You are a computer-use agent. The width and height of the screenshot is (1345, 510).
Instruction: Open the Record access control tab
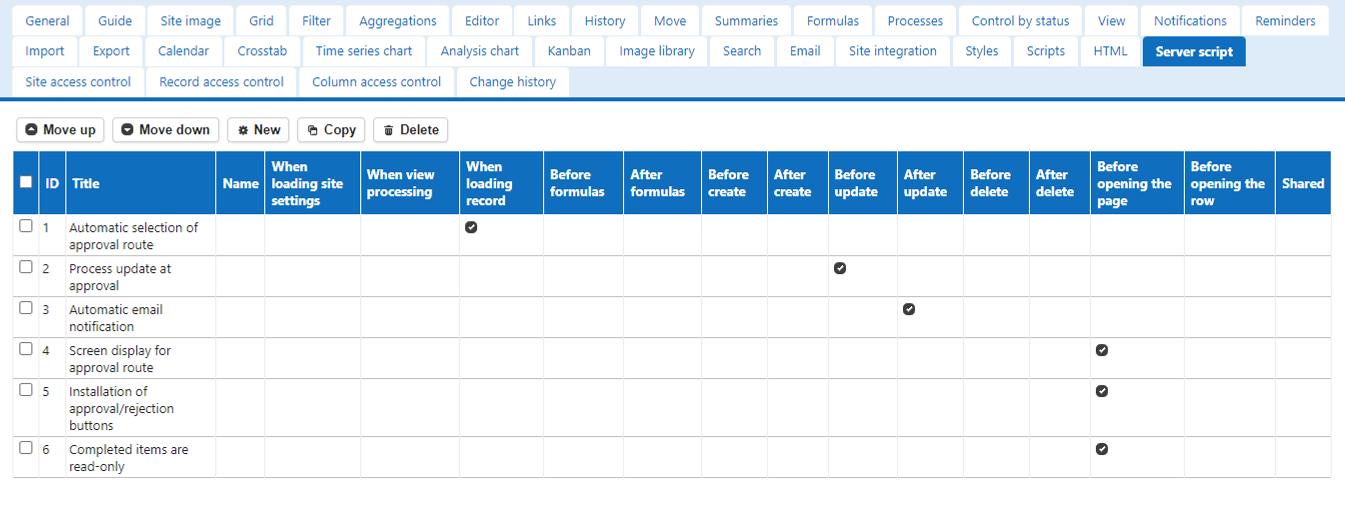click(222, 82)
